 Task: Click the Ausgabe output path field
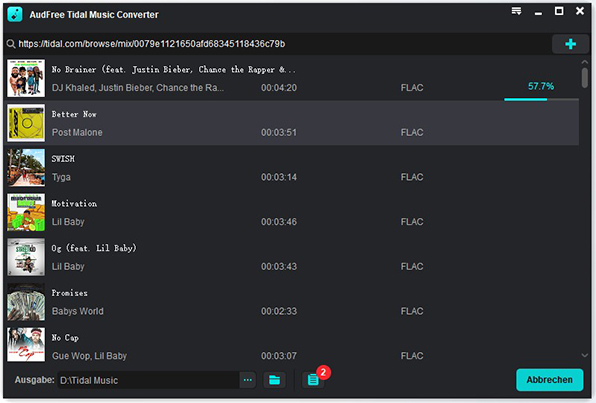(148, 380)
